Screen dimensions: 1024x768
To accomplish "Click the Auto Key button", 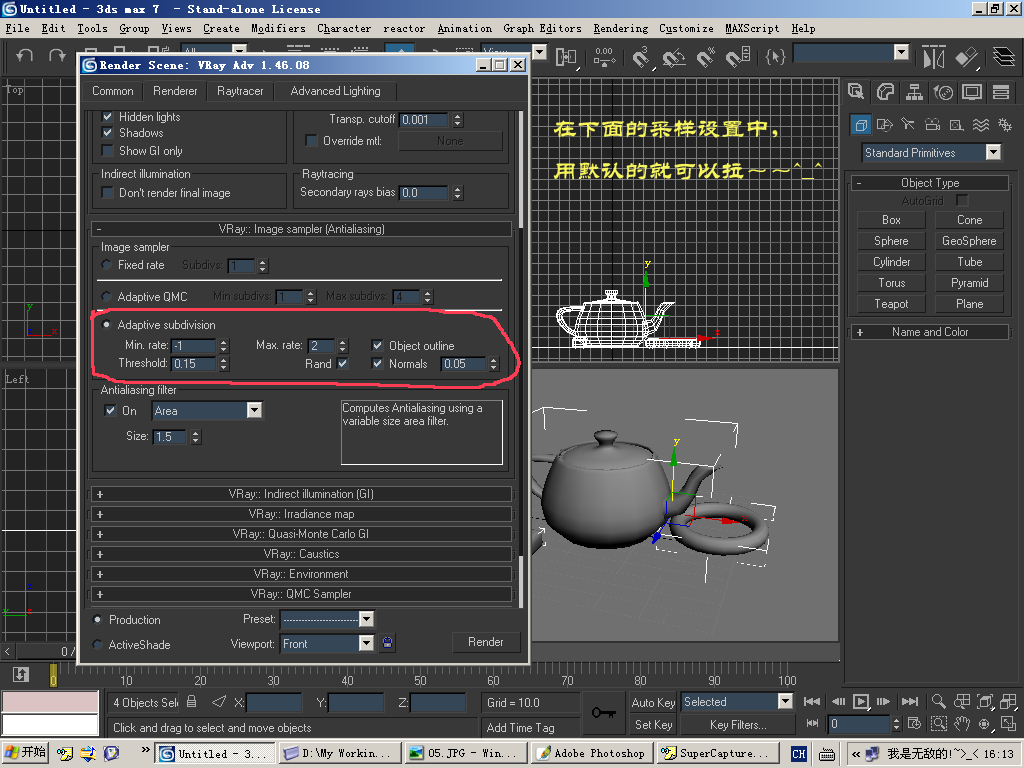I will pos(653,702).
